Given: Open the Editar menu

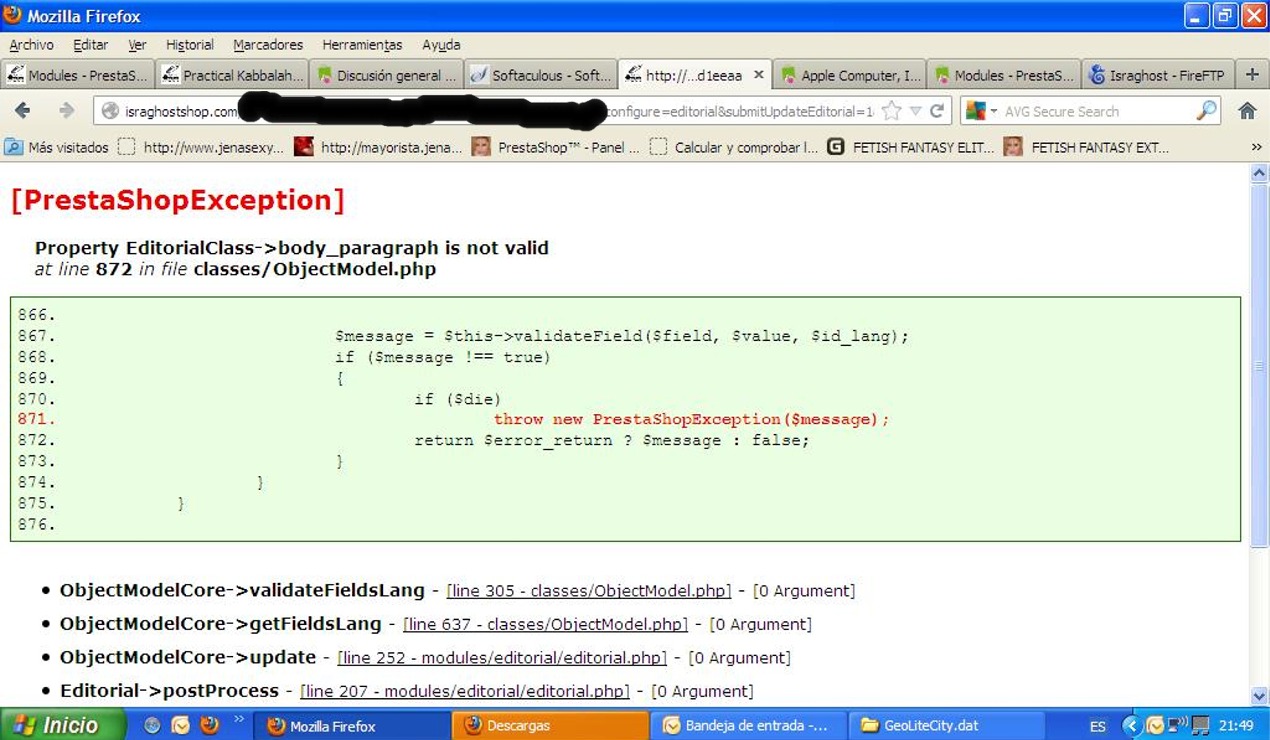Looking at the screenshot, I should [90, 45].
